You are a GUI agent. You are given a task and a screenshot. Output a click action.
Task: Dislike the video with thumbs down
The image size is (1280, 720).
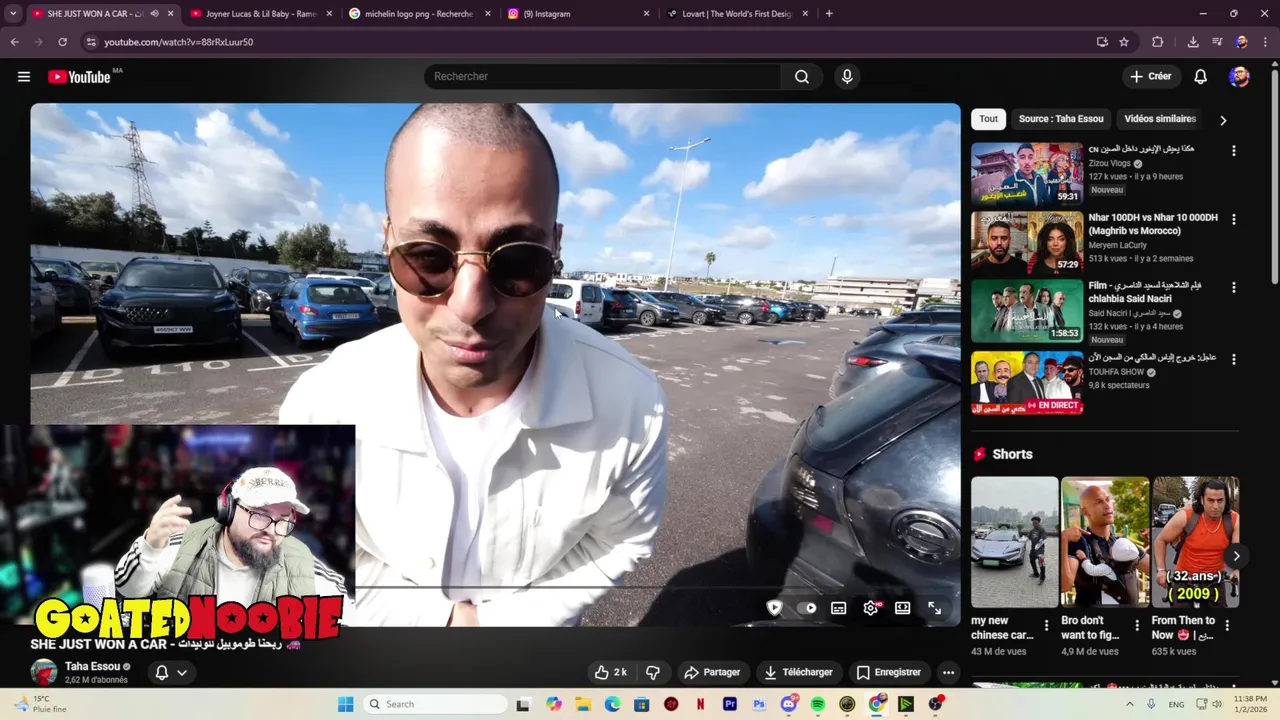(653, 672)
